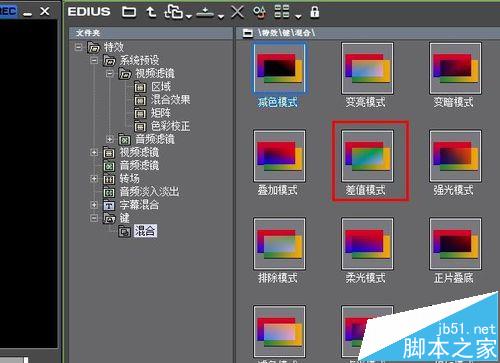Choose the 叠加模式 blend effect thumbnail
Viewport: 500px width, 363px height.
(x=279, y=156)
